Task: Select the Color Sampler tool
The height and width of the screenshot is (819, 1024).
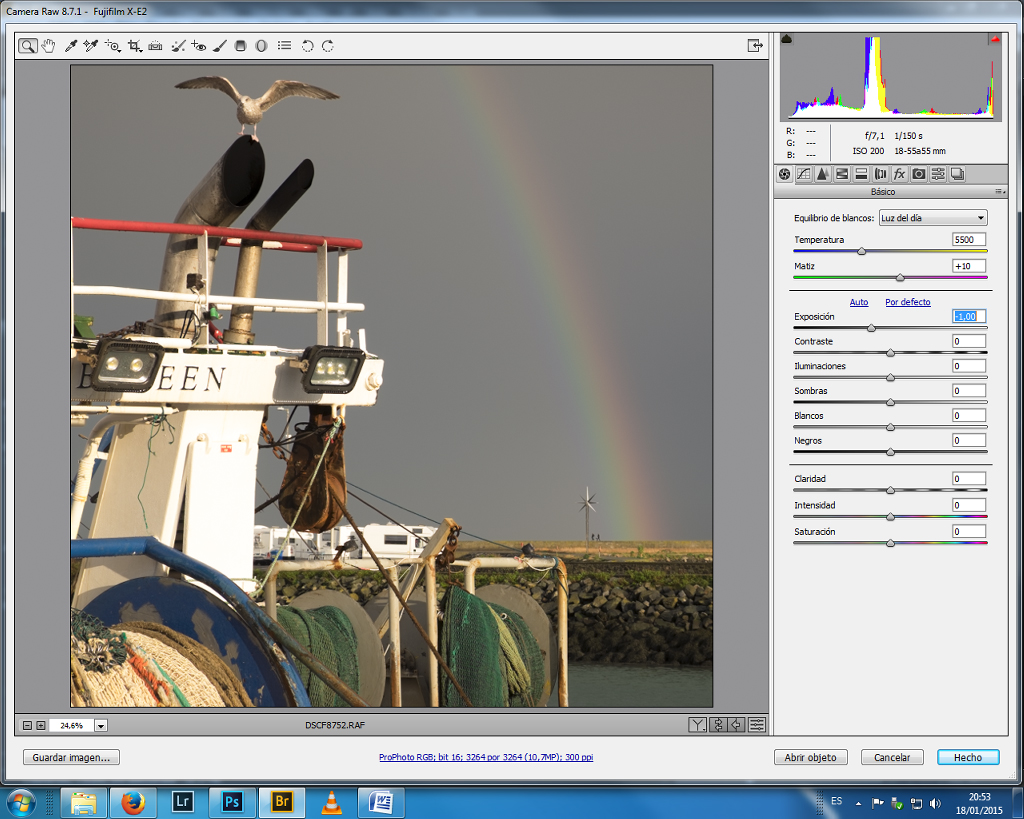Action: coord(91,46)
